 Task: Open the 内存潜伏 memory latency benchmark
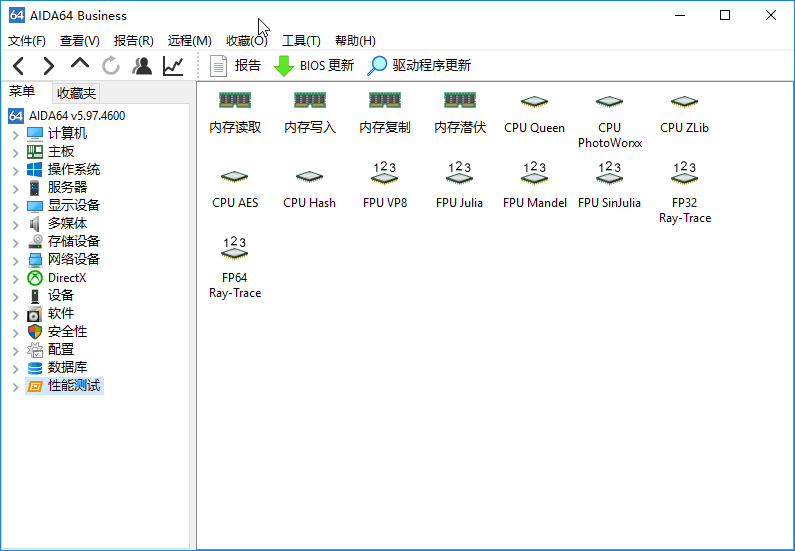pos(459,102)
